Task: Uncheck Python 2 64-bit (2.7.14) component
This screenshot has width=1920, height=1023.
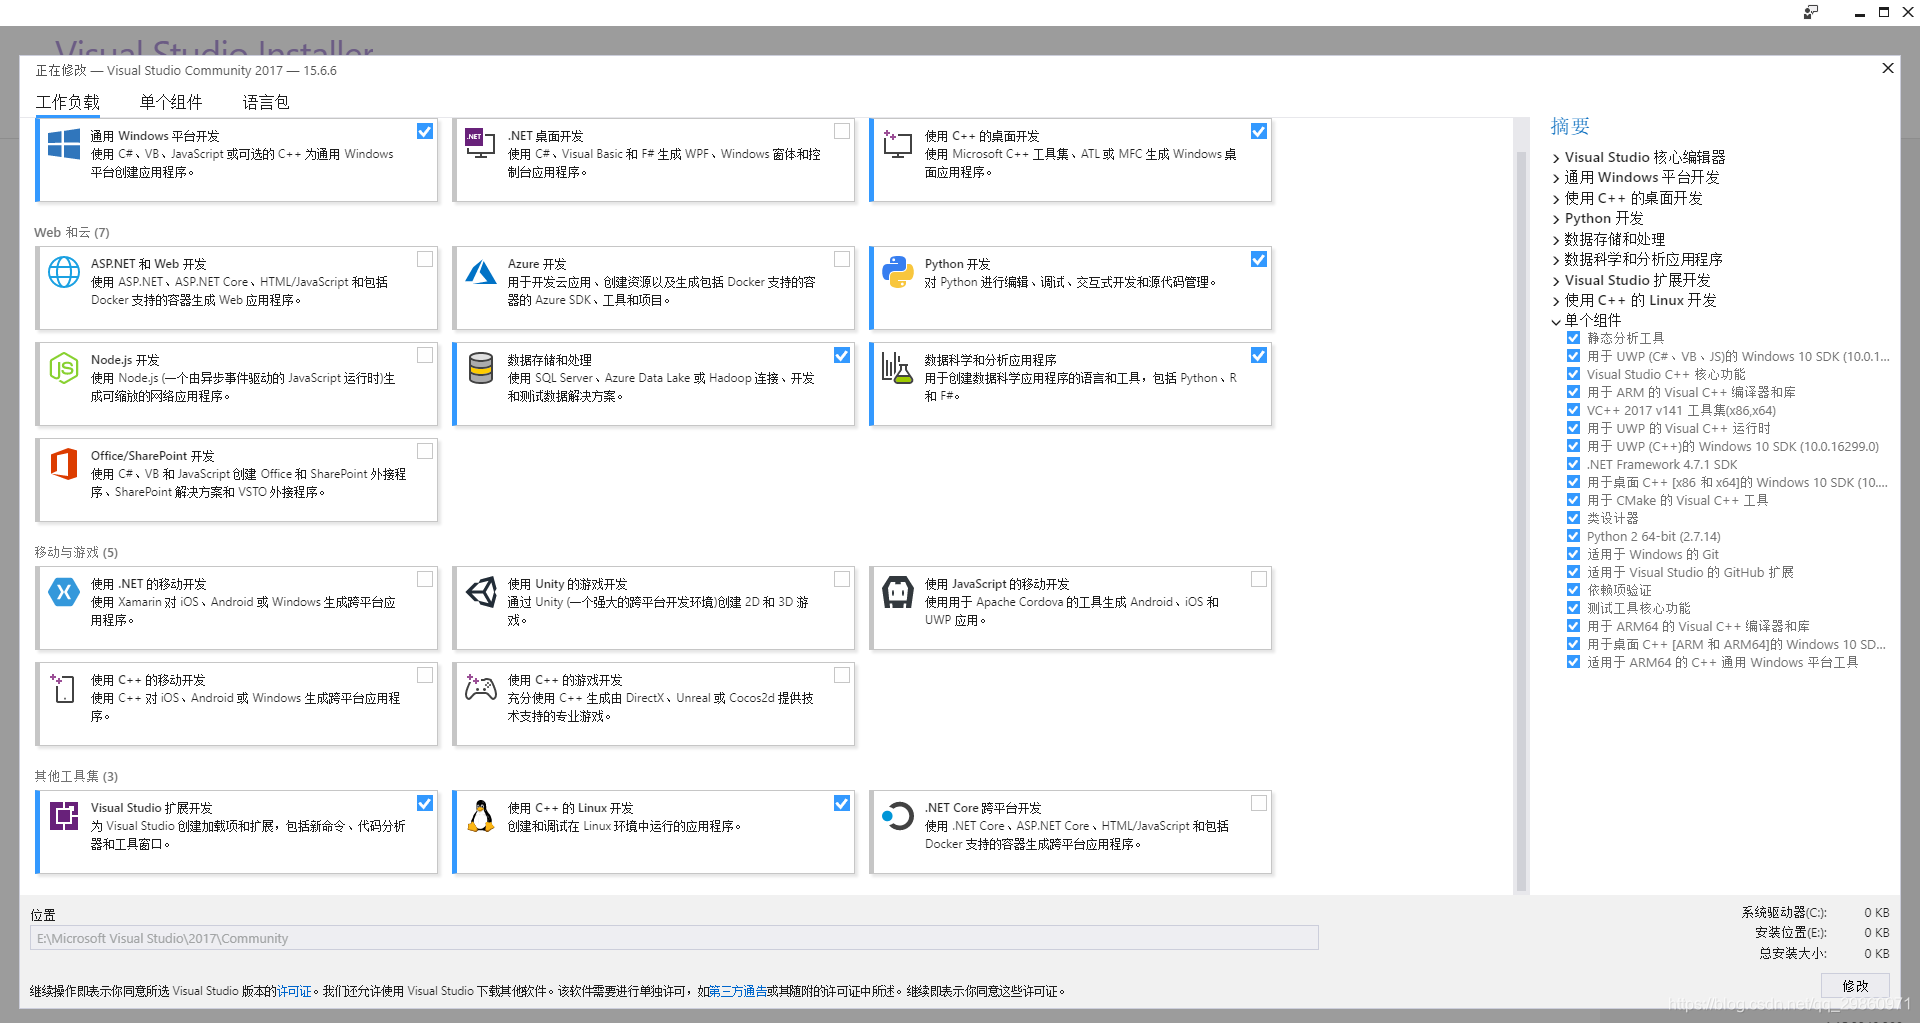Action: (x=1573, y=536)
